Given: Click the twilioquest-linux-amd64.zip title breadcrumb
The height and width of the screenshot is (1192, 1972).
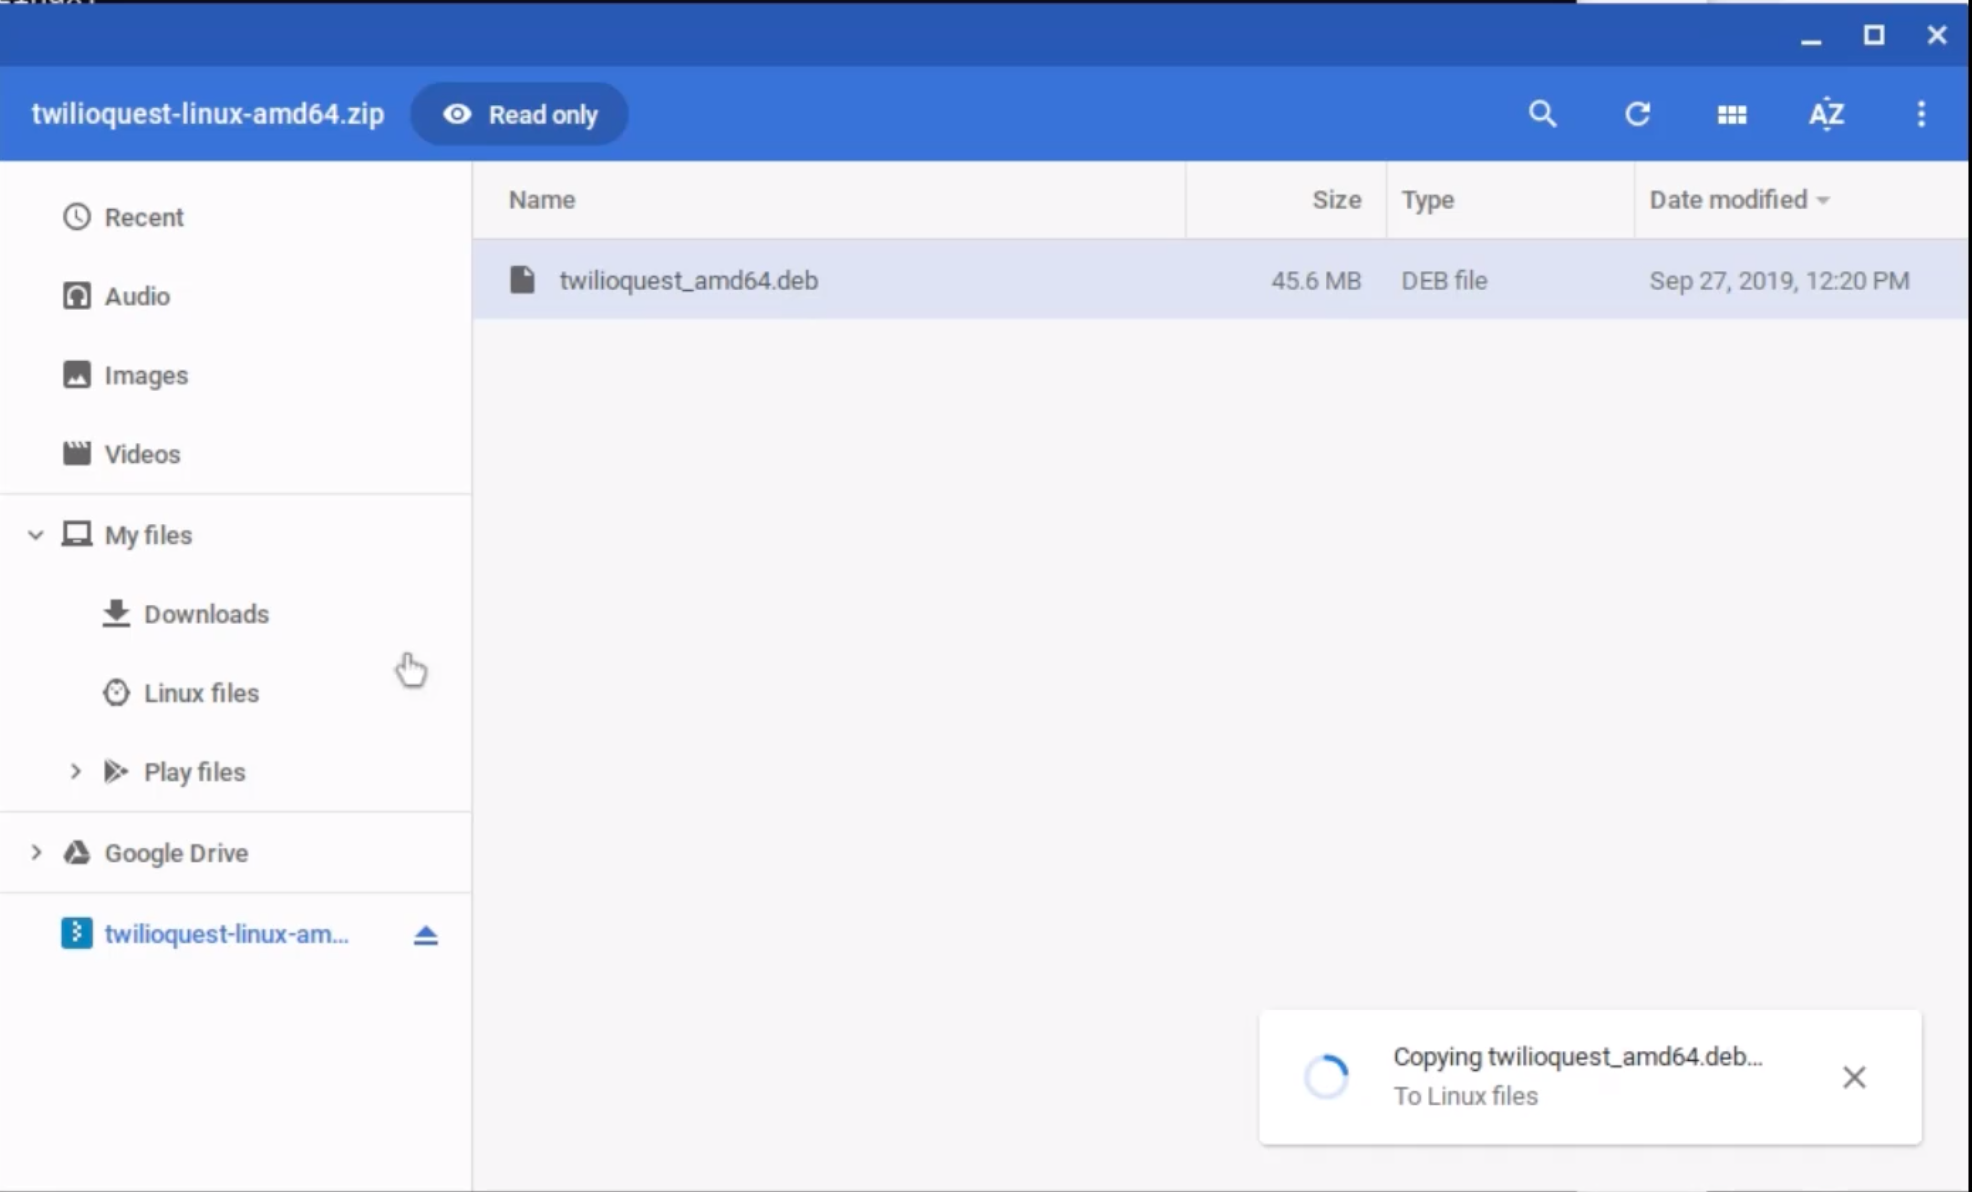Looking at the screenshot, I should click(207, 114).
